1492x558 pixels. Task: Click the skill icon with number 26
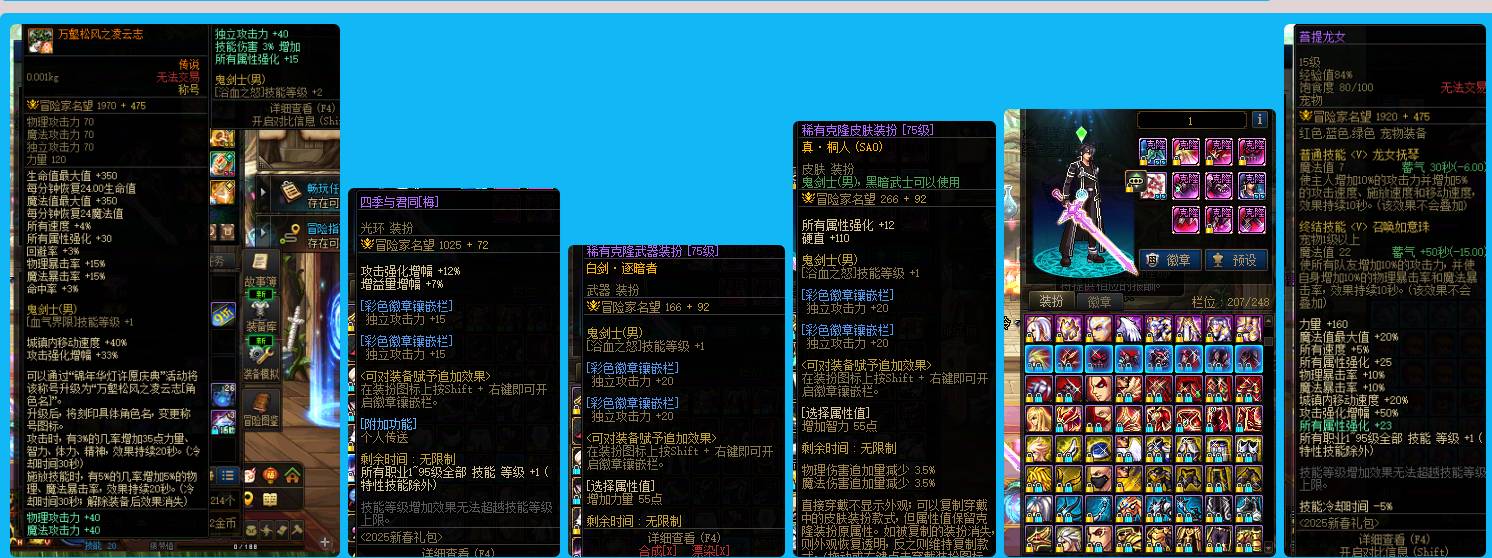click(x=225, y=394)
